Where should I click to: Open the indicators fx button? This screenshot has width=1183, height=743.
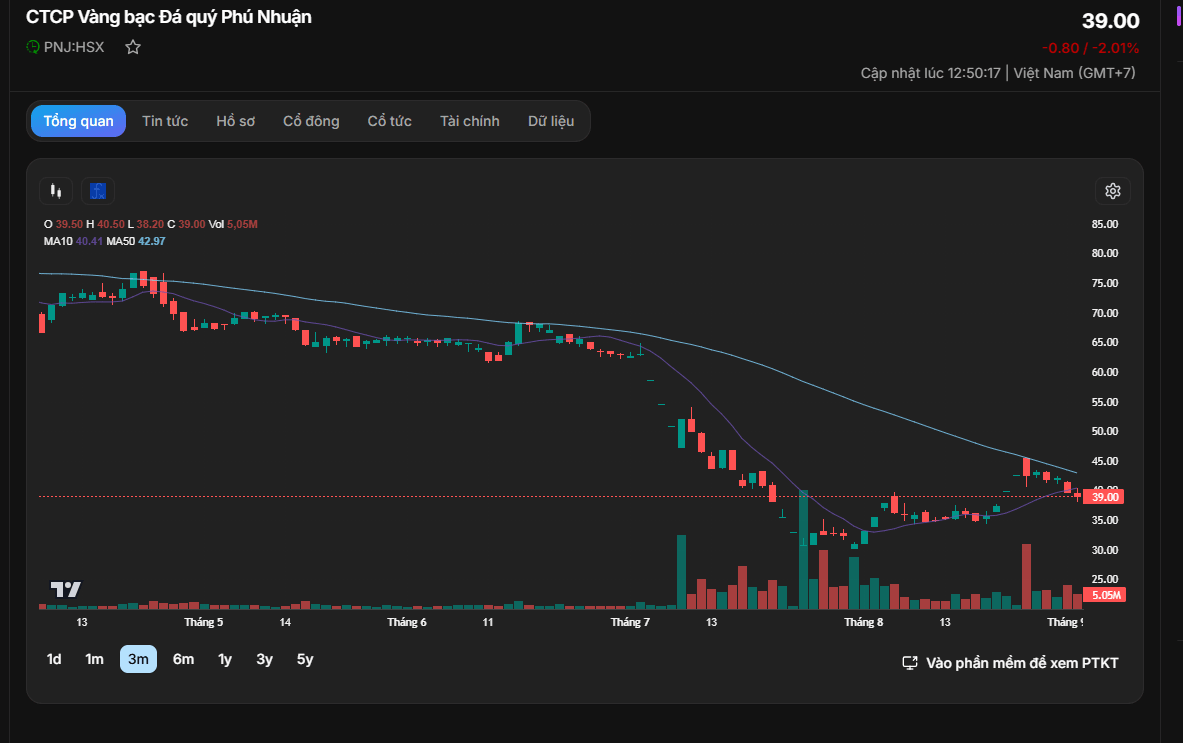point(97,191)
